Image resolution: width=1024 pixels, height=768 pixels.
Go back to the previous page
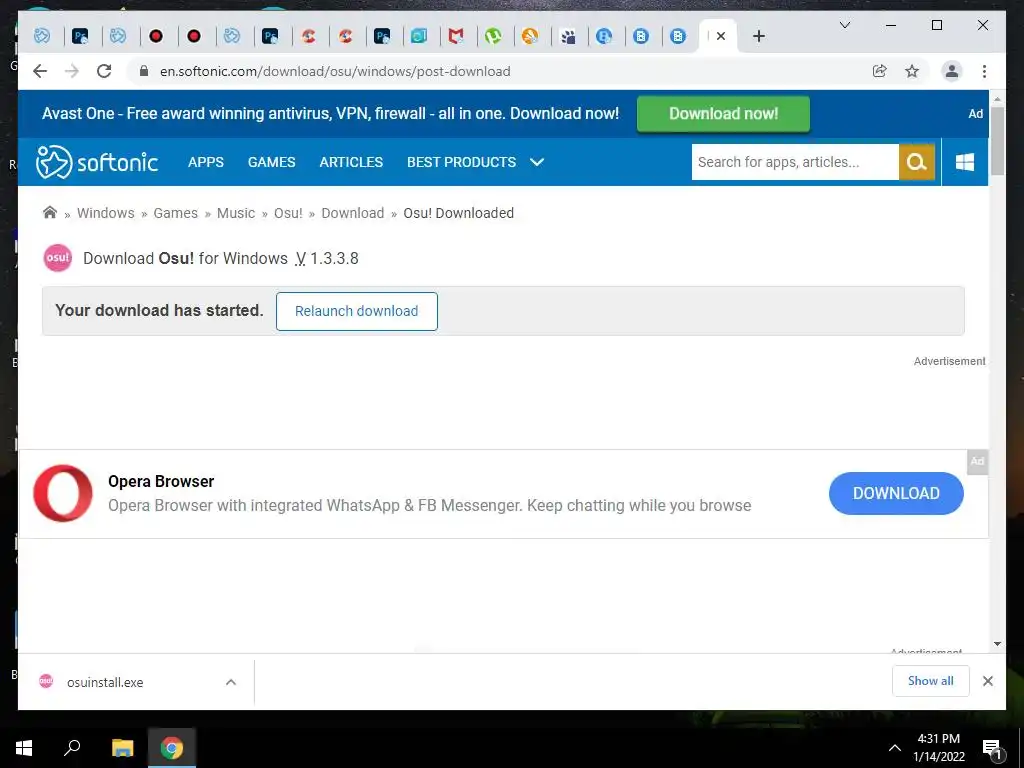(x=40, y=71)
